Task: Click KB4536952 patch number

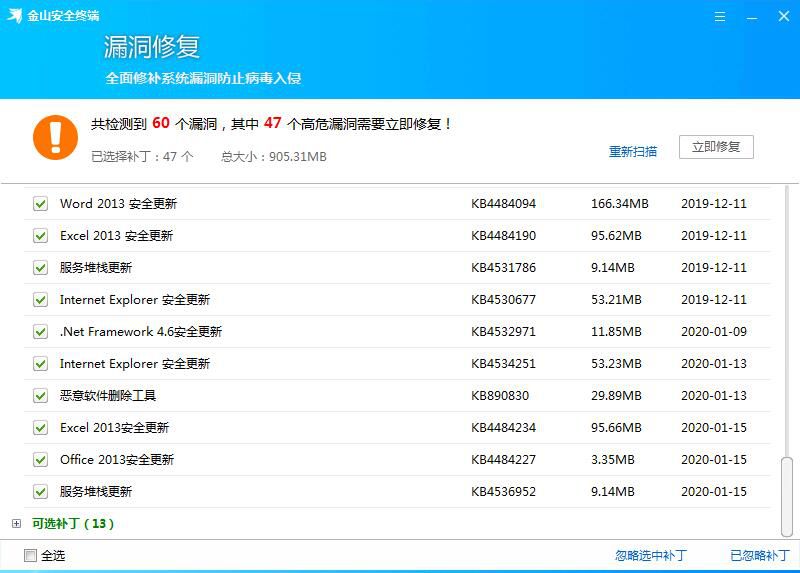Action: [x=504, y=491]
